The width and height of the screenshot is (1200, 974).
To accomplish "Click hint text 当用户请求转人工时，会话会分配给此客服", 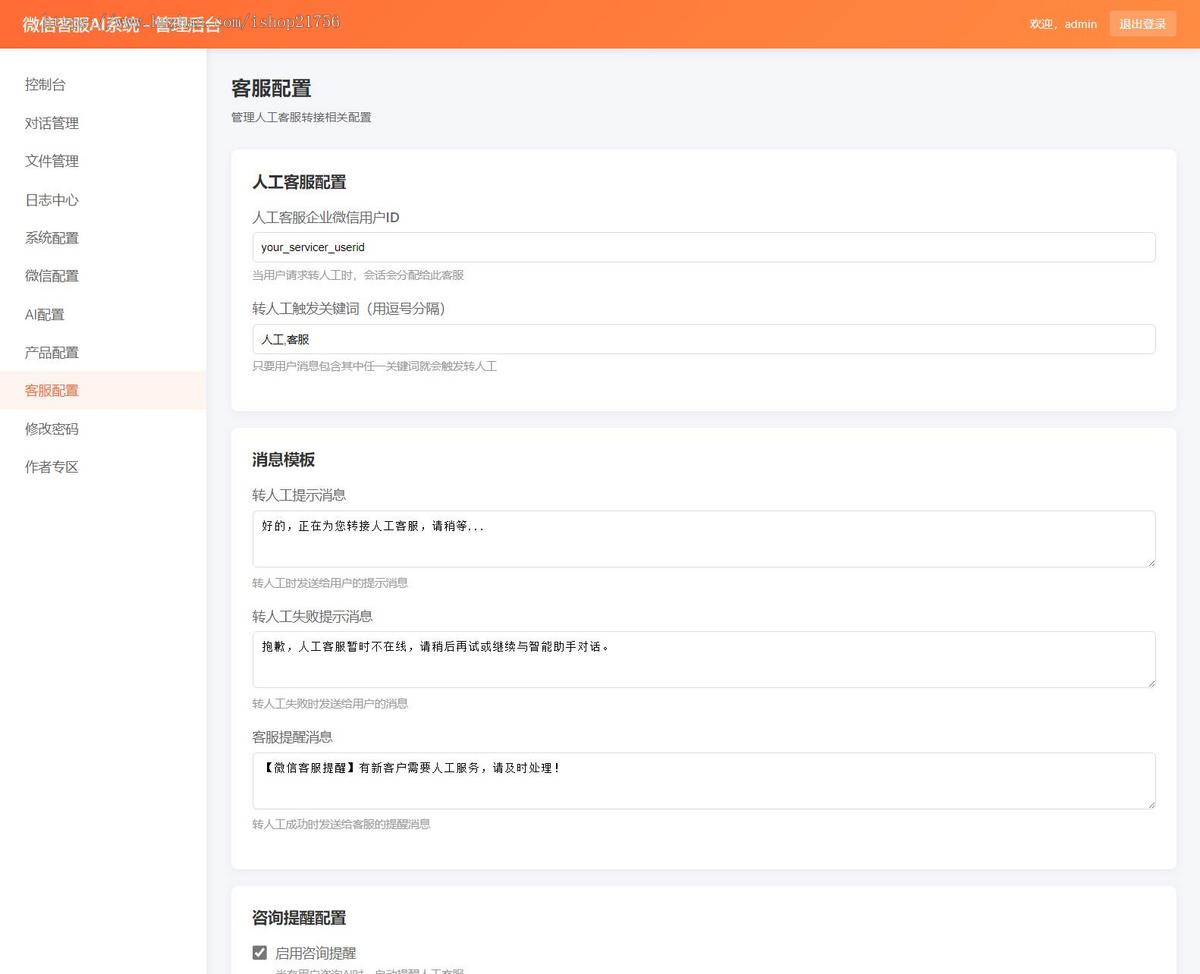I will click(x=358, y=275).
